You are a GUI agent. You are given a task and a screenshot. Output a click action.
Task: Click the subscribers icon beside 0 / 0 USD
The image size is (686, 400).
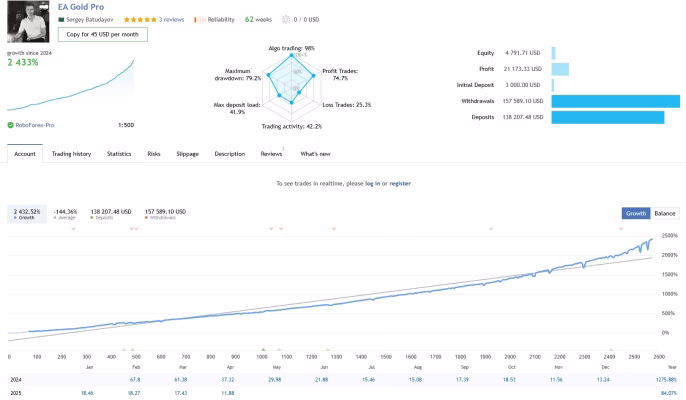pyautogui.click(x=286, y=20)
